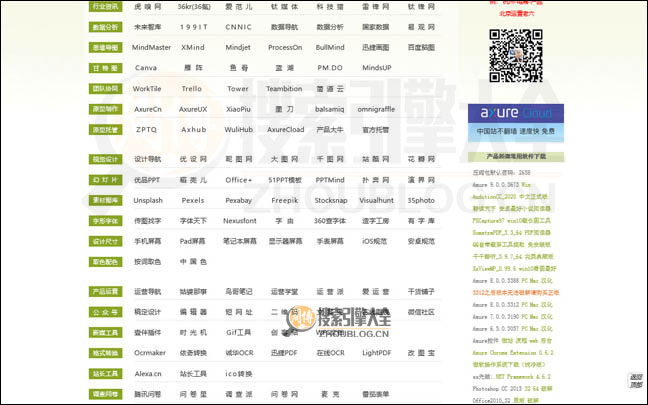Go to the 360查字体 link

click(330, 221)
